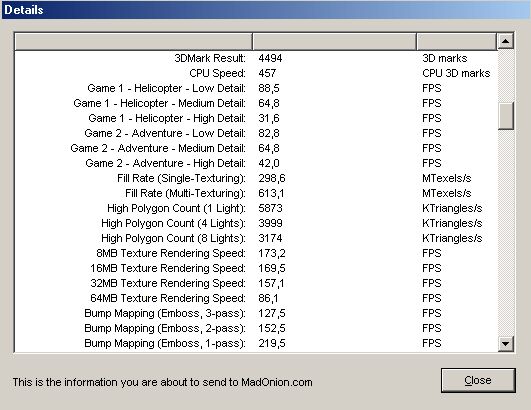Select High Polygon Count (8 Lights) row
The width and height of the screenshot is (531, 410).
(256, 238)
